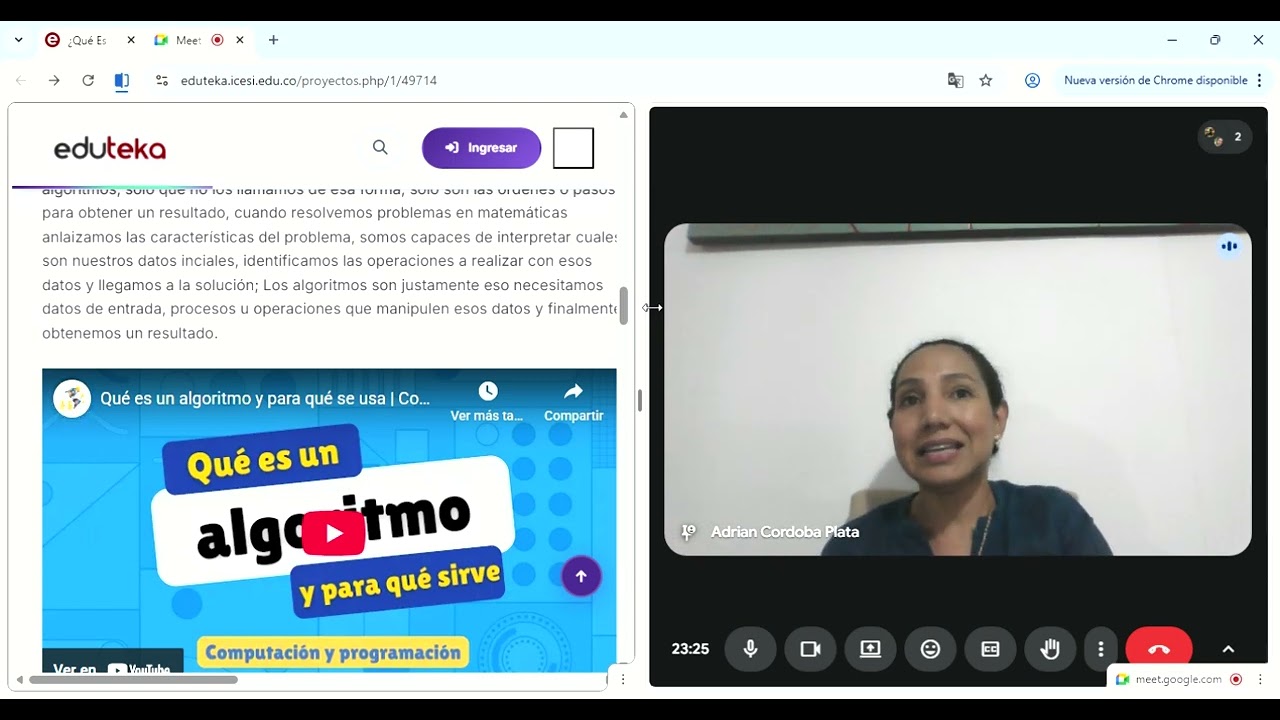Viewport: 1280px width, 720px height.
Task: Open Meet more options menu
Action: coord(1100,649)
